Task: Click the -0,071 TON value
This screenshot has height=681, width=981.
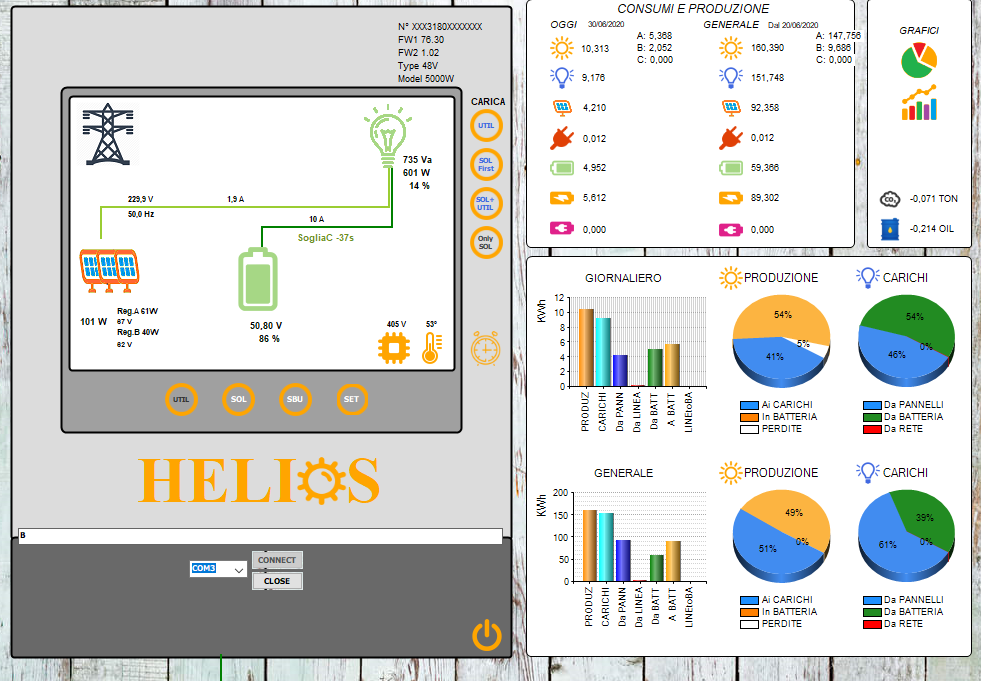Action: coord(933,199)
